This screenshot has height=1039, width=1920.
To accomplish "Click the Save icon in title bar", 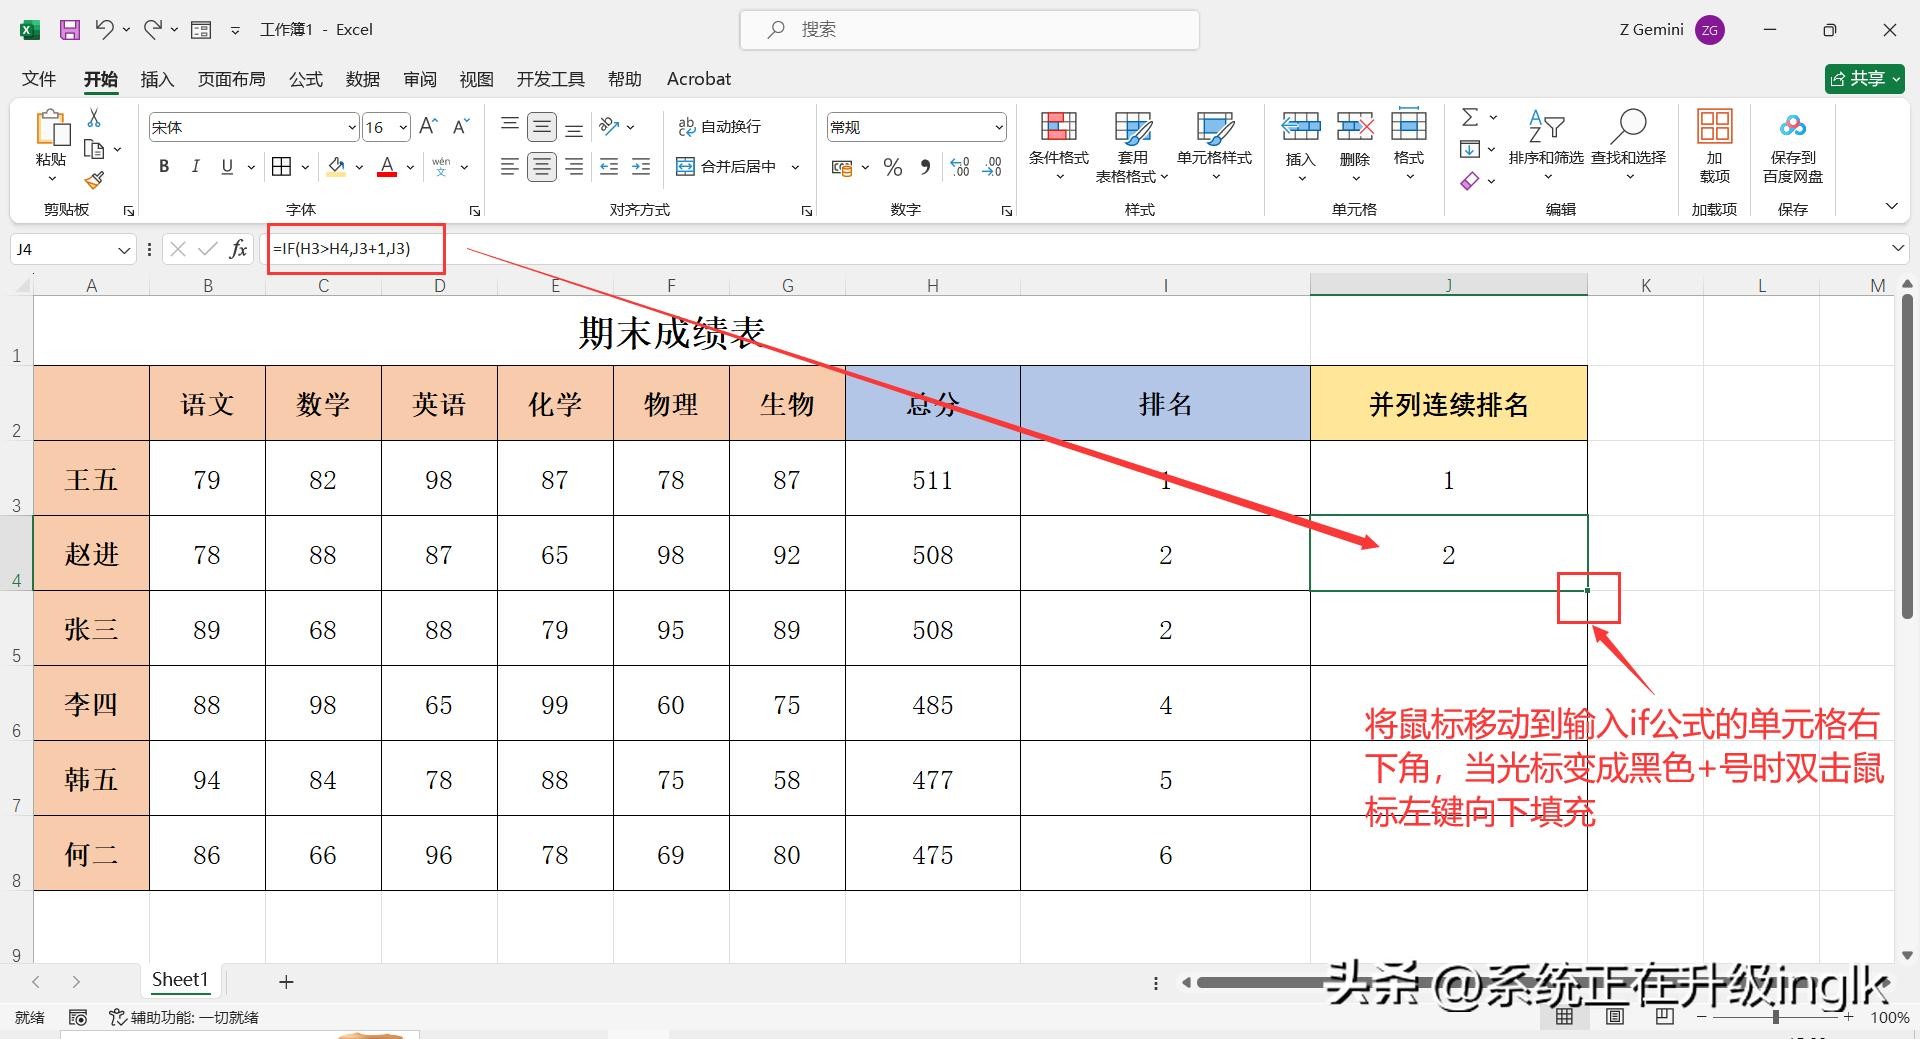I will click(69, 30).
